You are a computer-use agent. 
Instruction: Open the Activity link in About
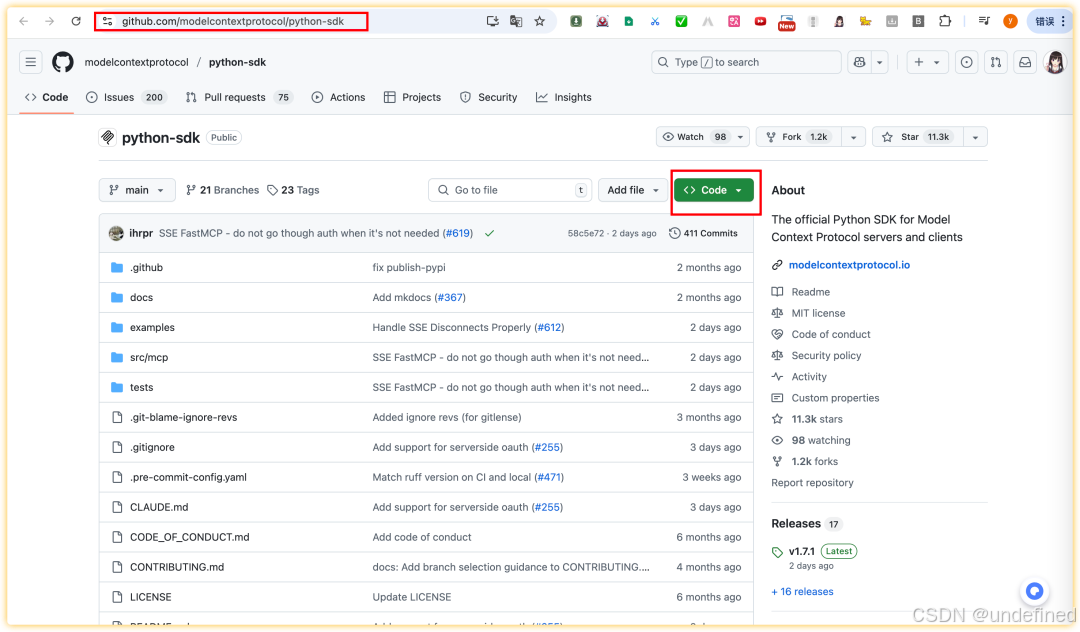coord(809,377)
